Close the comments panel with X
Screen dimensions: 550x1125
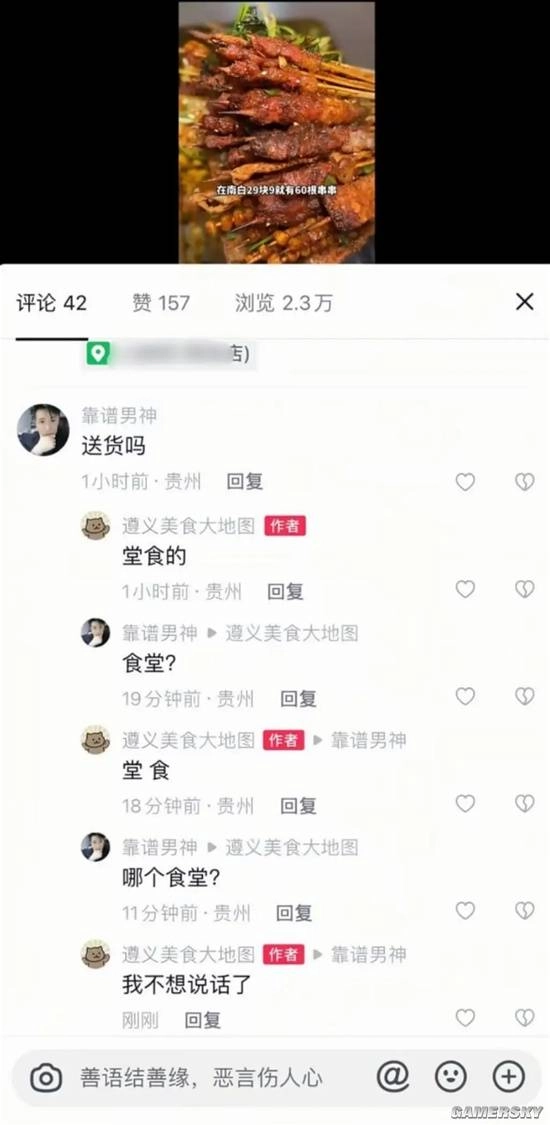(x=525, y=302)
